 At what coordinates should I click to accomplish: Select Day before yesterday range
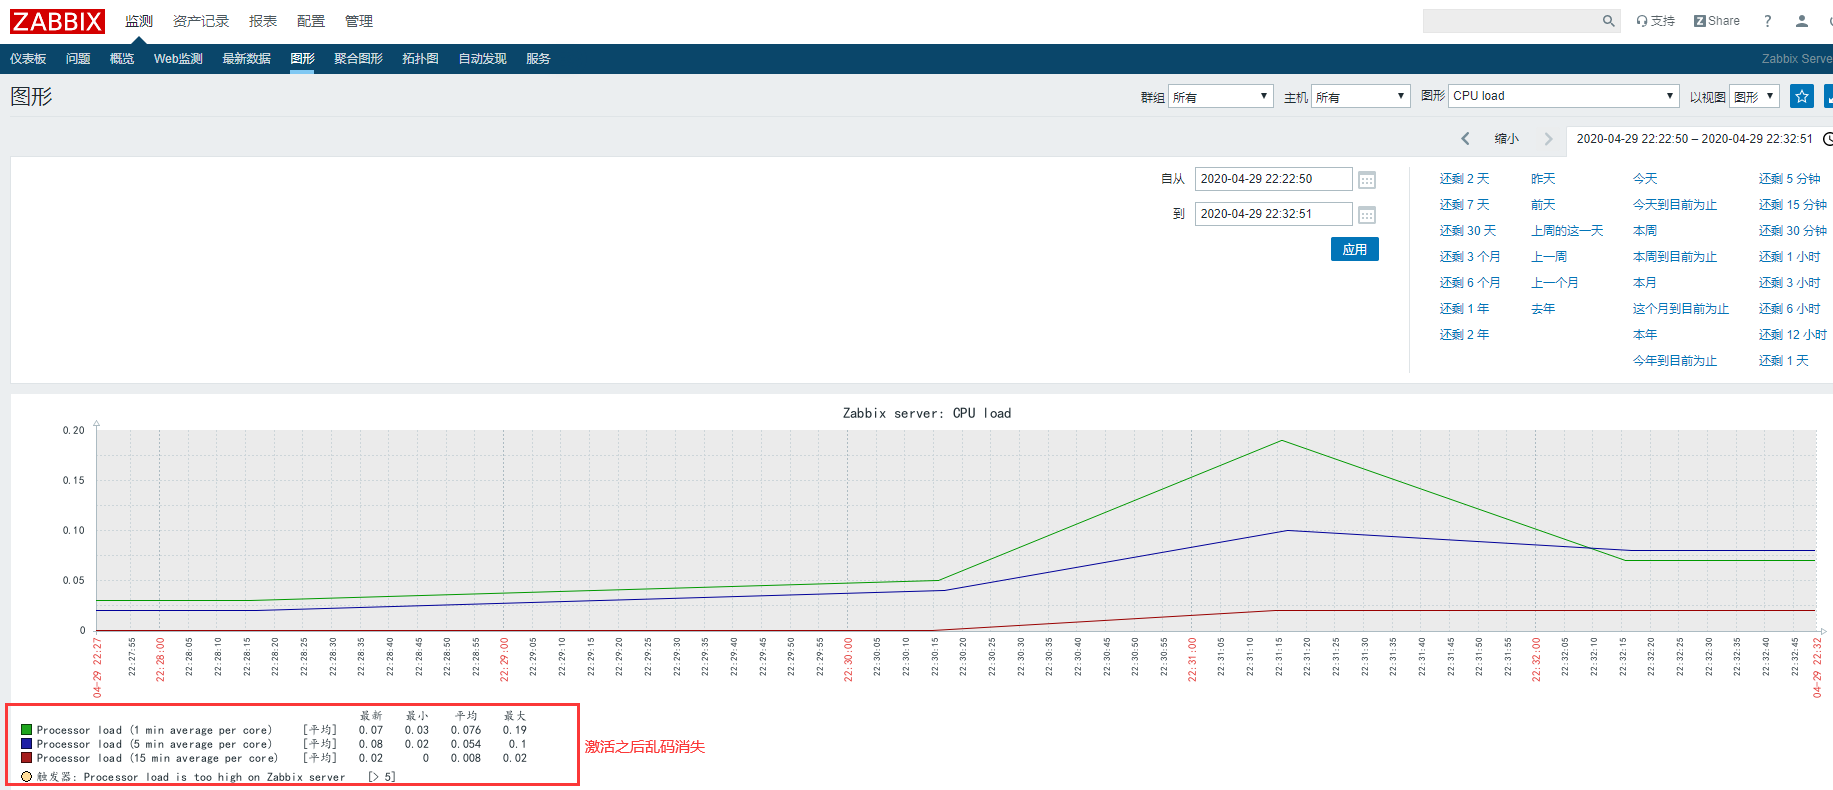1543,205
